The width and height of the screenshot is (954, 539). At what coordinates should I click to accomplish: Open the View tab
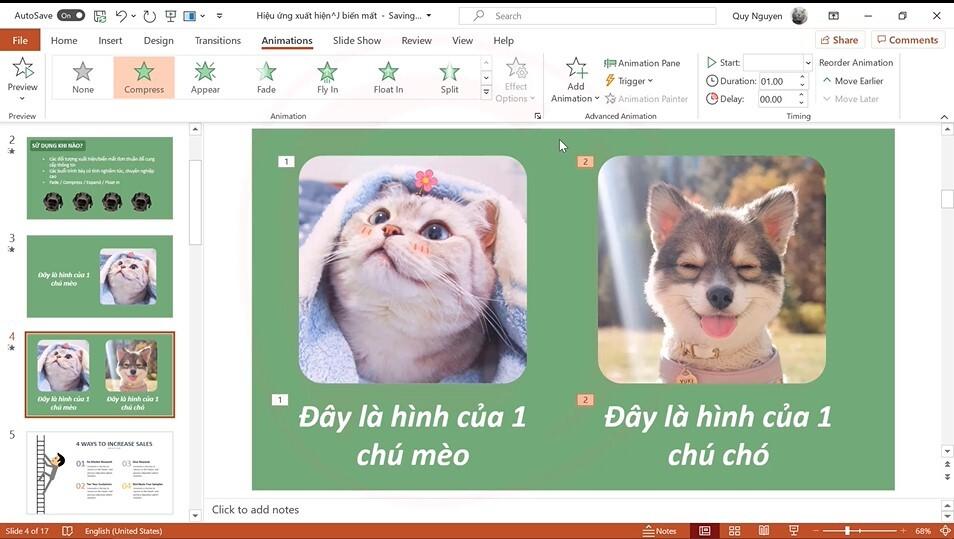(x=462, y=40)
